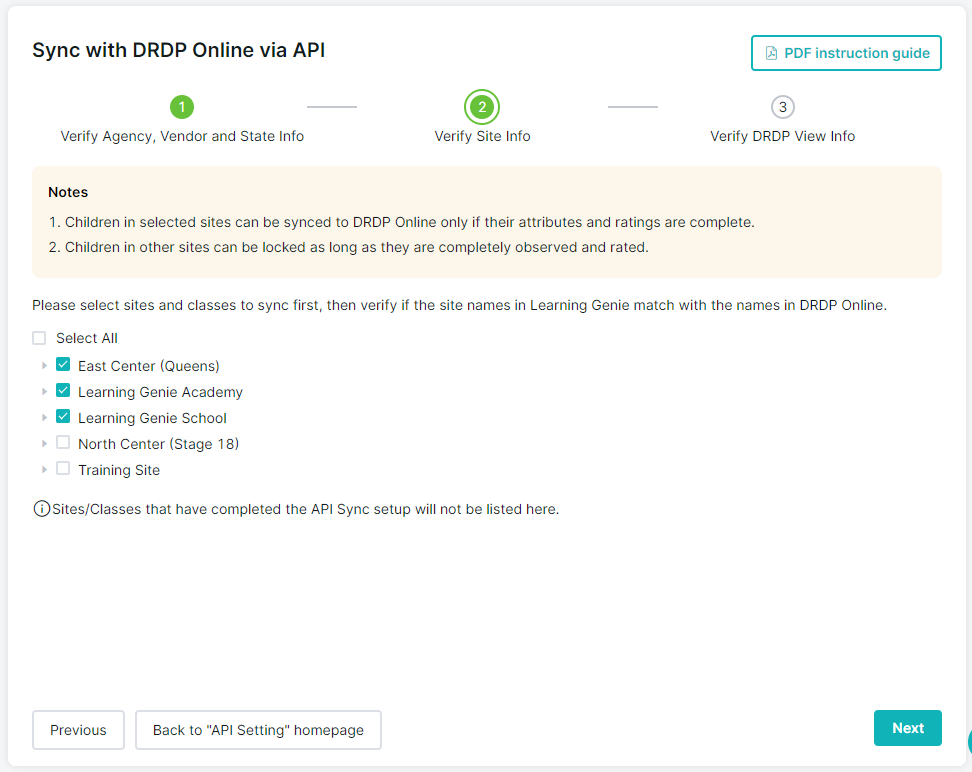Click the PDF file icon in guide button

coord(771,53)
